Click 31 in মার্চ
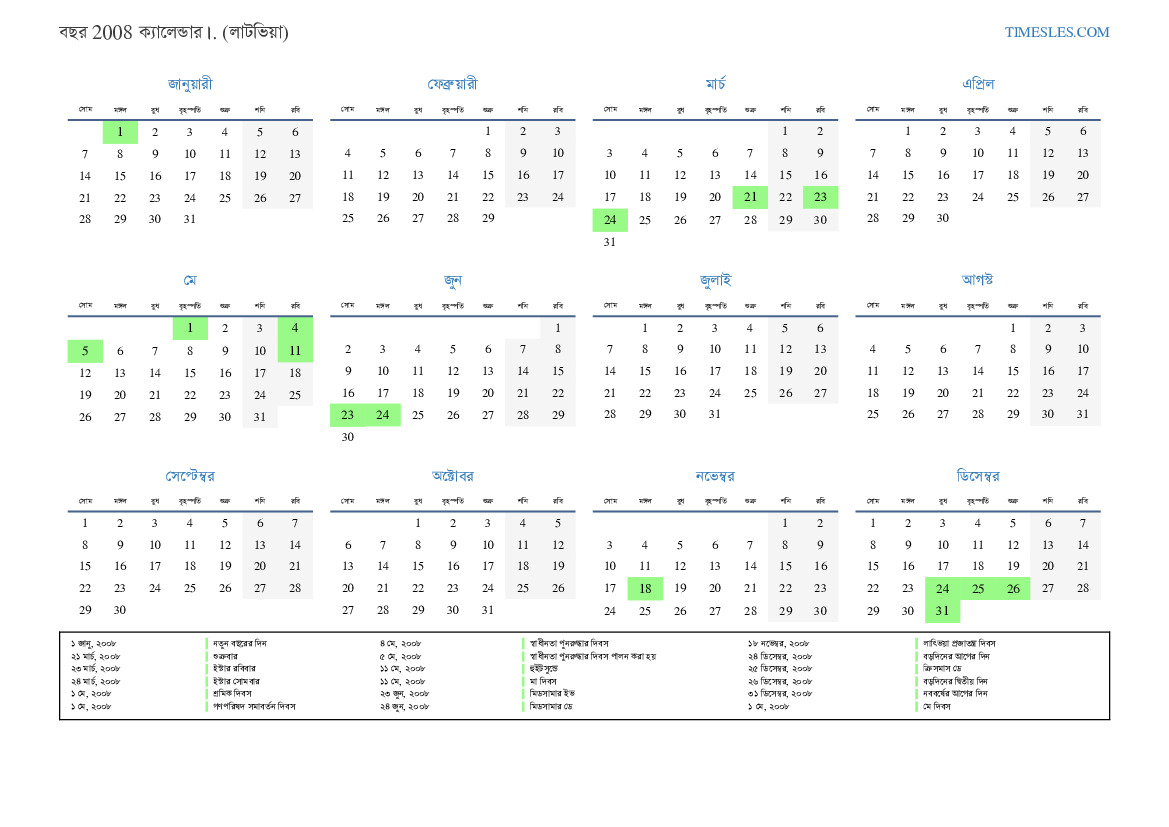Image resolution: width=1169 pixels, height=827 pixels. (610, 242)
